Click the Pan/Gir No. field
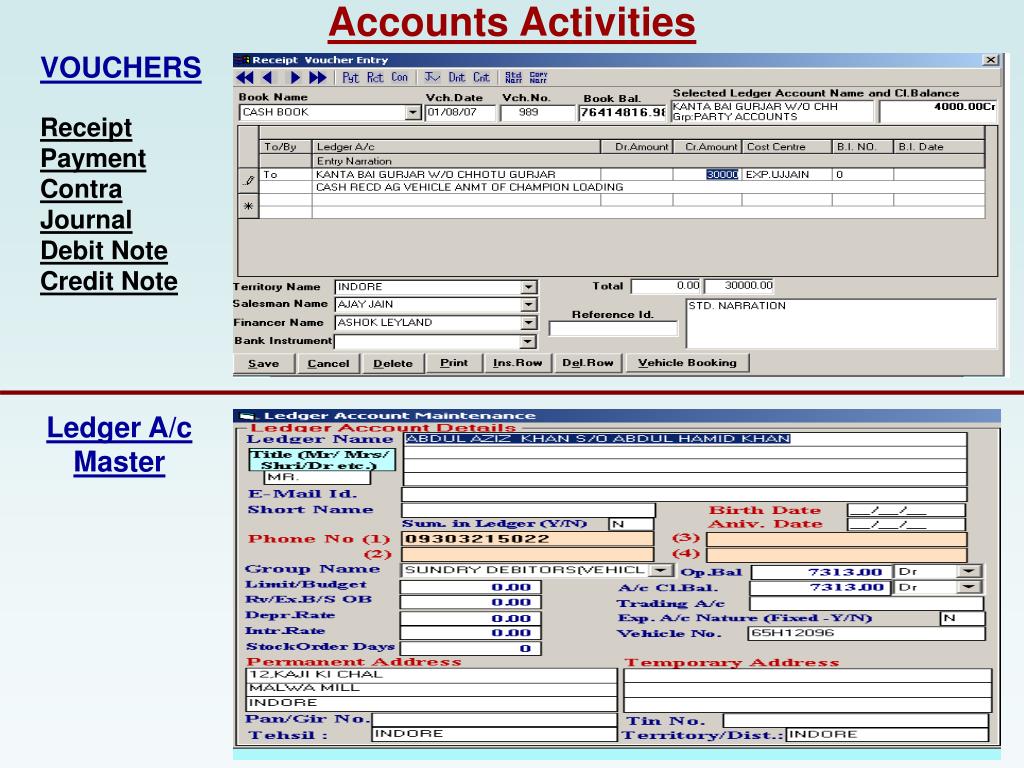 point(494,720)
